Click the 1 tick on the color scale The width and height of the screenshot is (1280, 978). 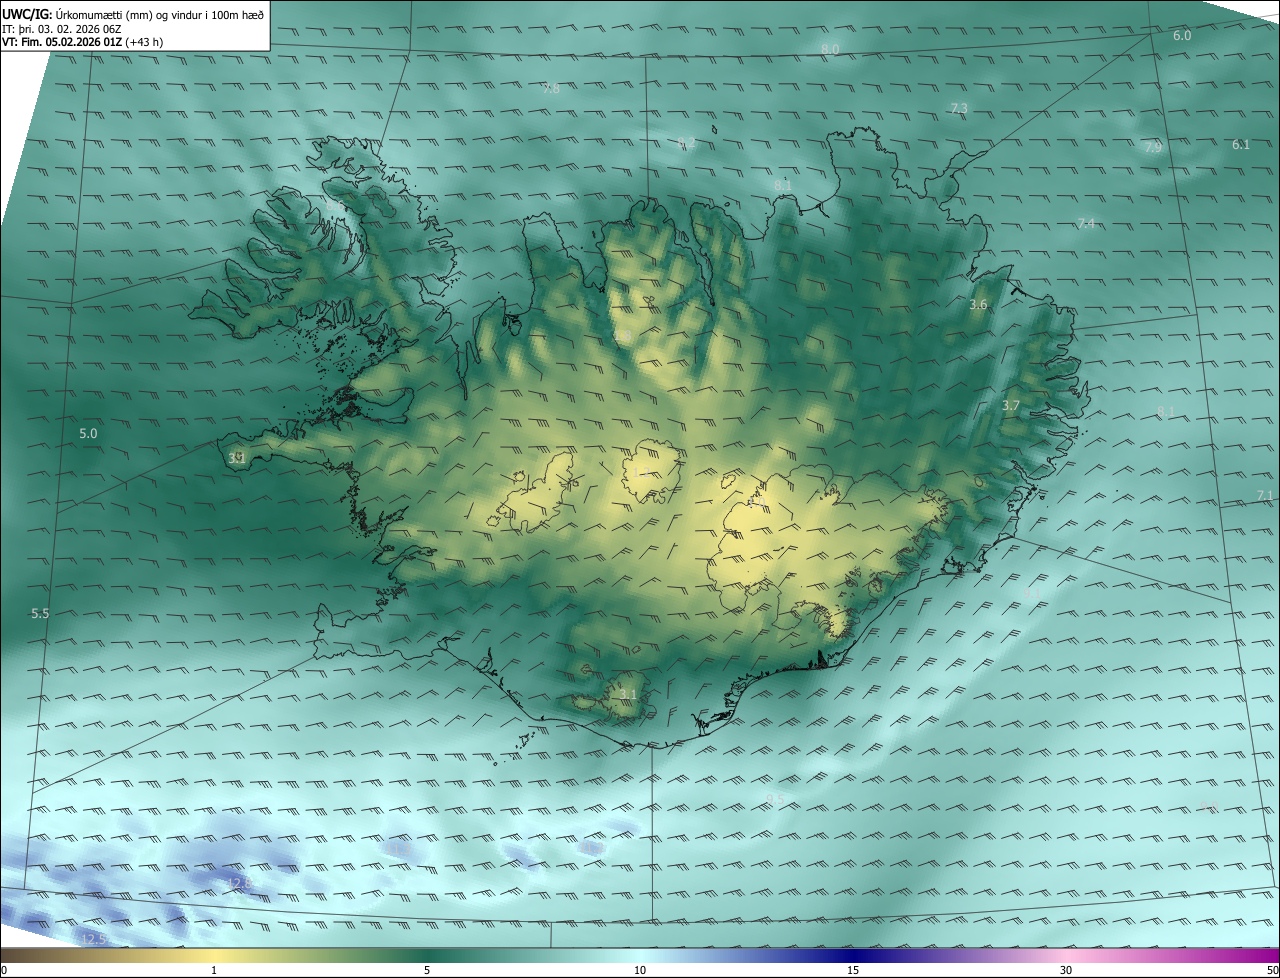click(214, 970)
